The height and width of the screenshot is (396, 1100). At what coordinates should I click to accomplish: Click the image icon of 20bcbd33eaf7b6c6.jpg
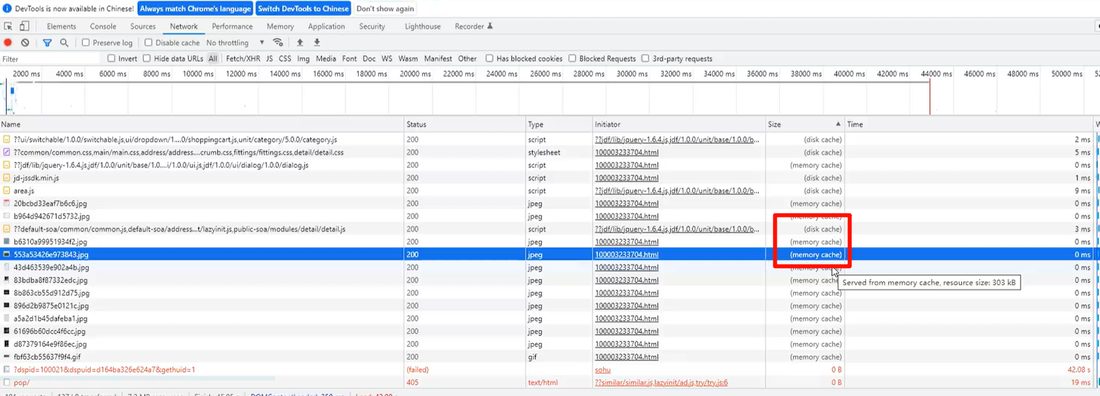point(7,204)
